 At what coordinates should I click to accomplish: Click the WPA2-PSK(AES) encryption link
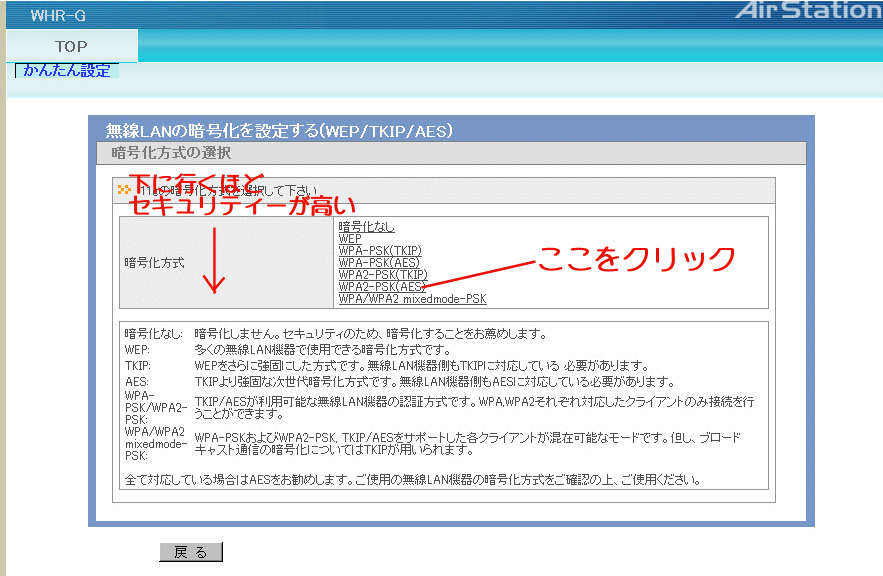pyautogui.click(x=382, y=287)
